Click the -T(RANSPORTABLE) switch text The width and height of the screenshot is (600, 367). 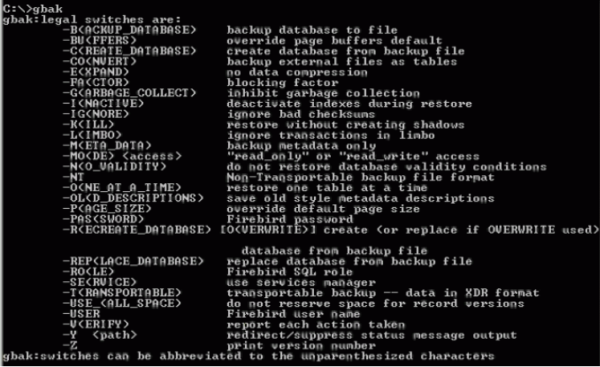(122, 293)
